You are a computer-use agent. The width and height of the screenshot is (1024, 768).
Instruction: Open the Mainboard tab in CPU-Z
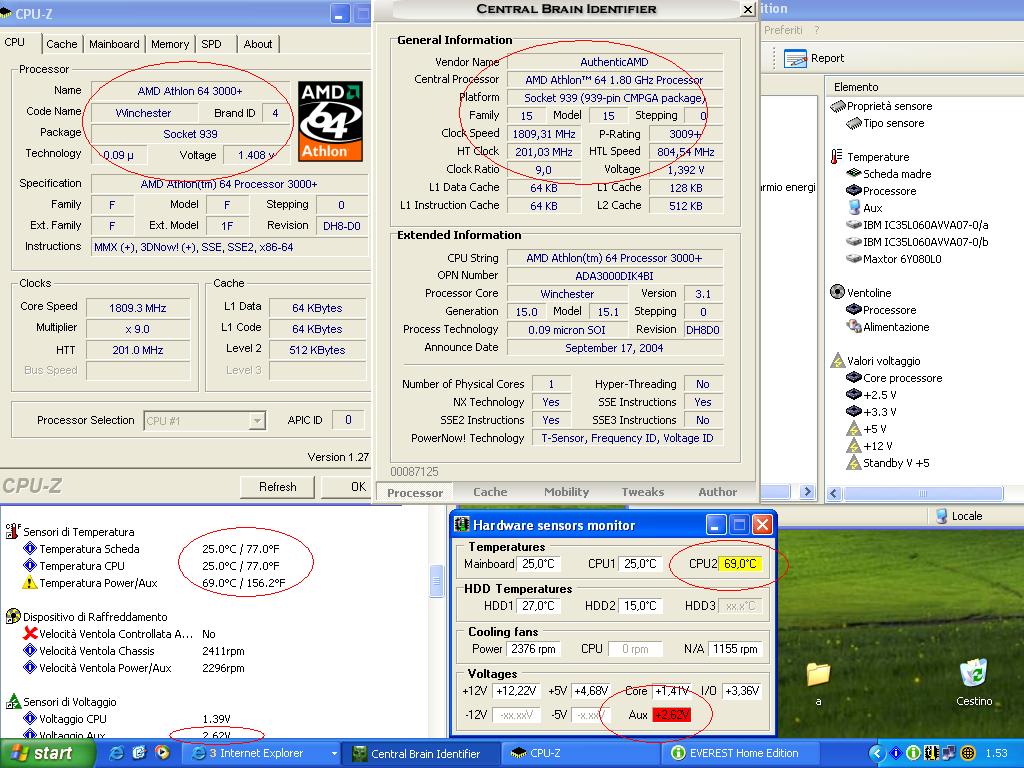114,44
